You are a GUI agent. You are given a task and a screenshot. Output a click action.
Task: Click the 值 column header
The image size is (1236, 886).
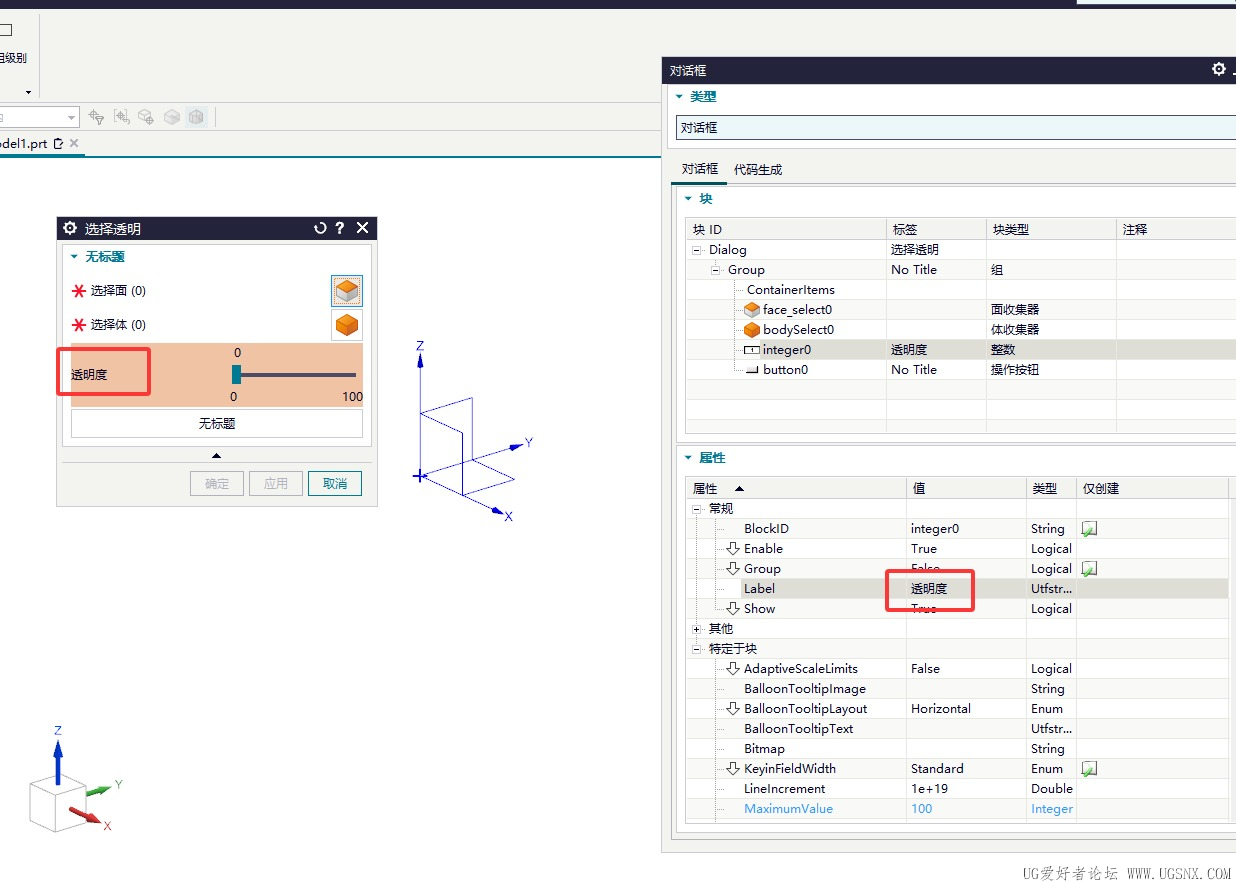click(966, 489)
